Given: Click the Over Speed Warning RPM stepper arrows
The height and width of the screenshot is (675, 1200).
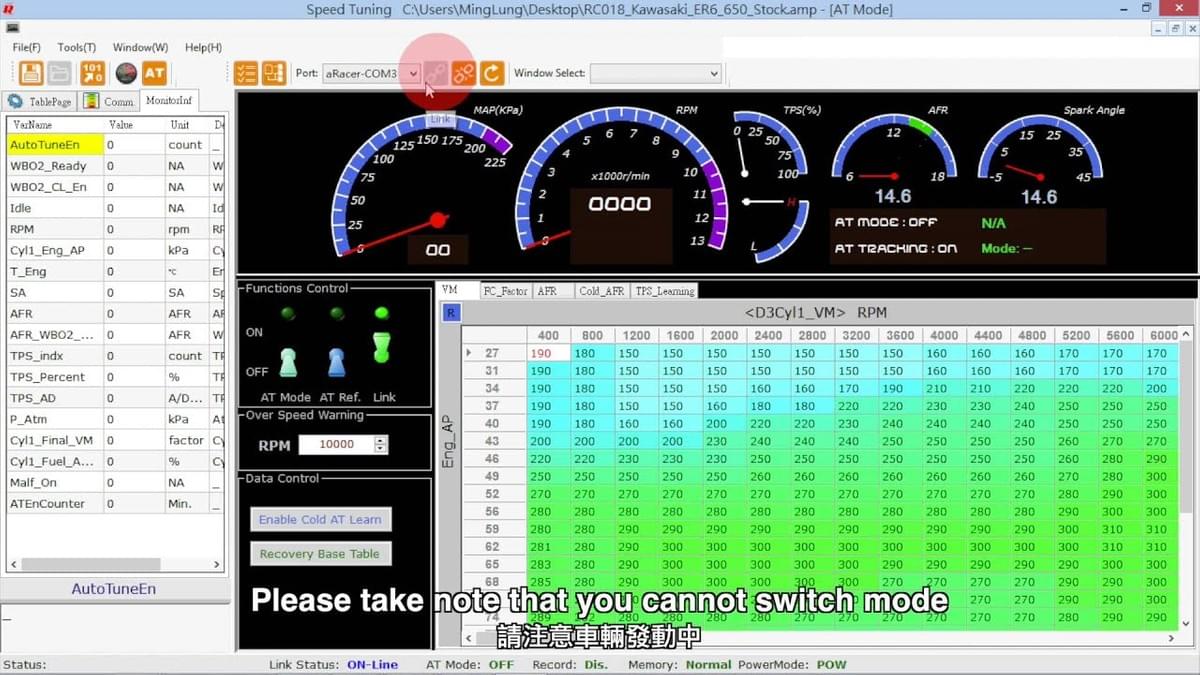Looking at the screenshot, I should [380, 445].
